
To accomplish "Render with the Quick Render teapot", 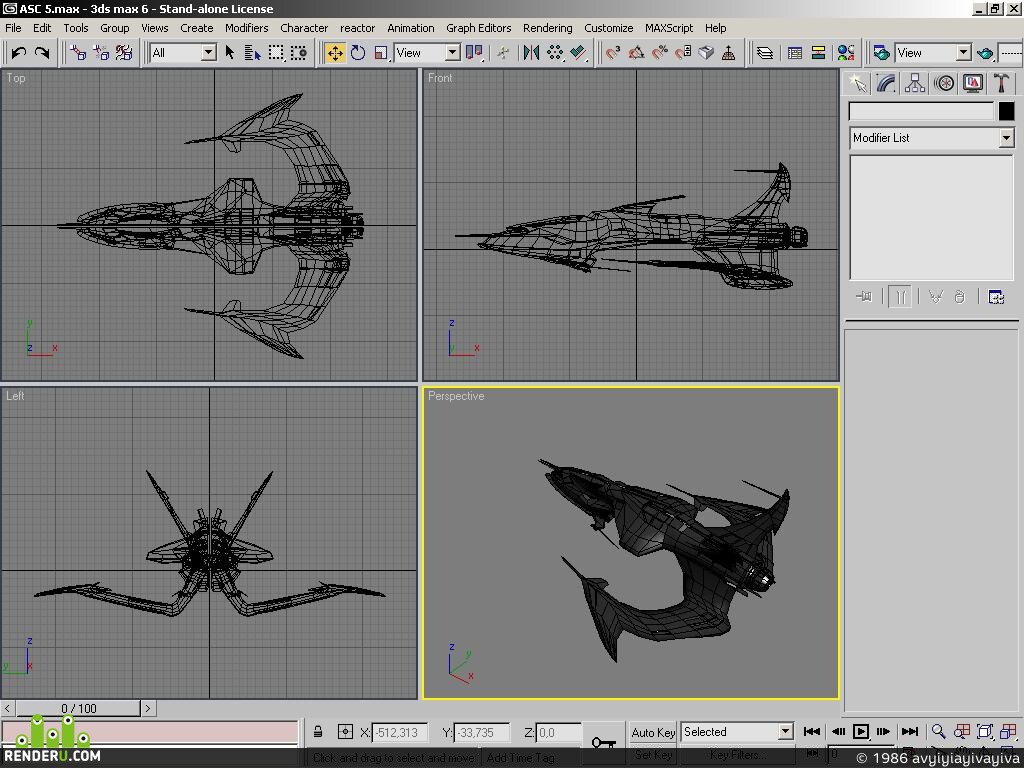I will (x=985, y=53).
